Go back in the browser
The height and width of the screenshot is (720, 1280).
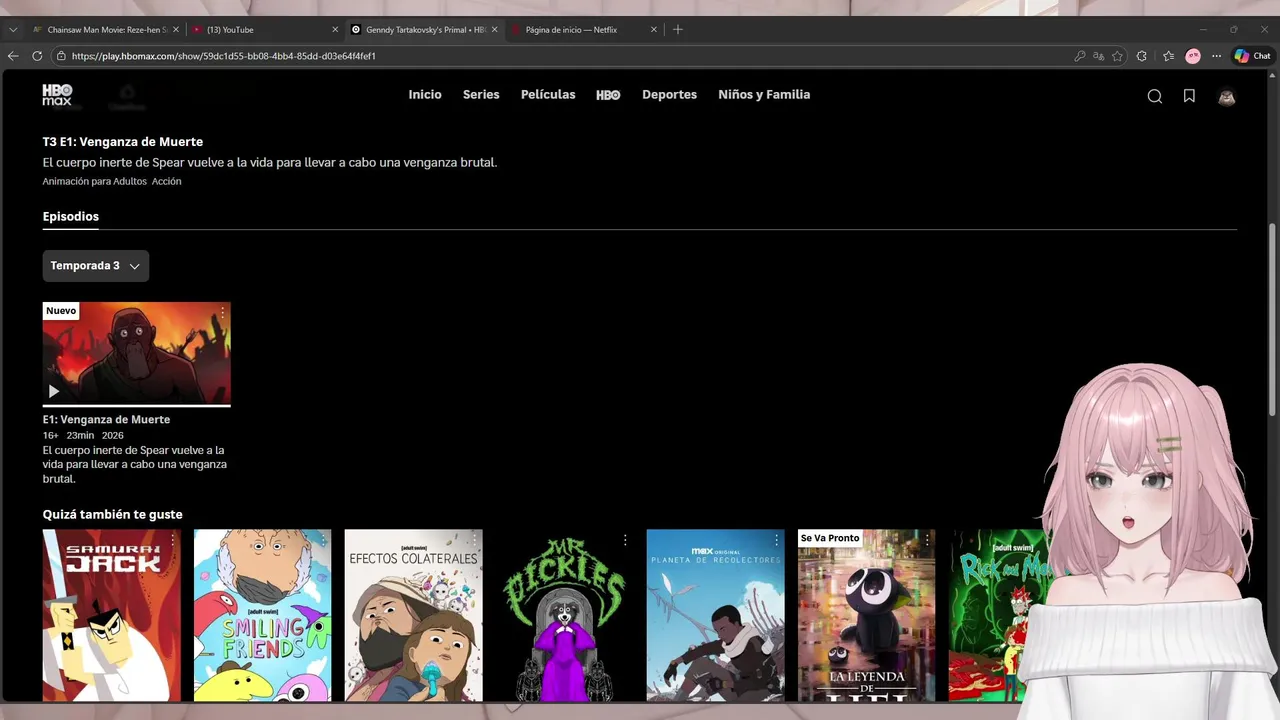click(13, 56)
